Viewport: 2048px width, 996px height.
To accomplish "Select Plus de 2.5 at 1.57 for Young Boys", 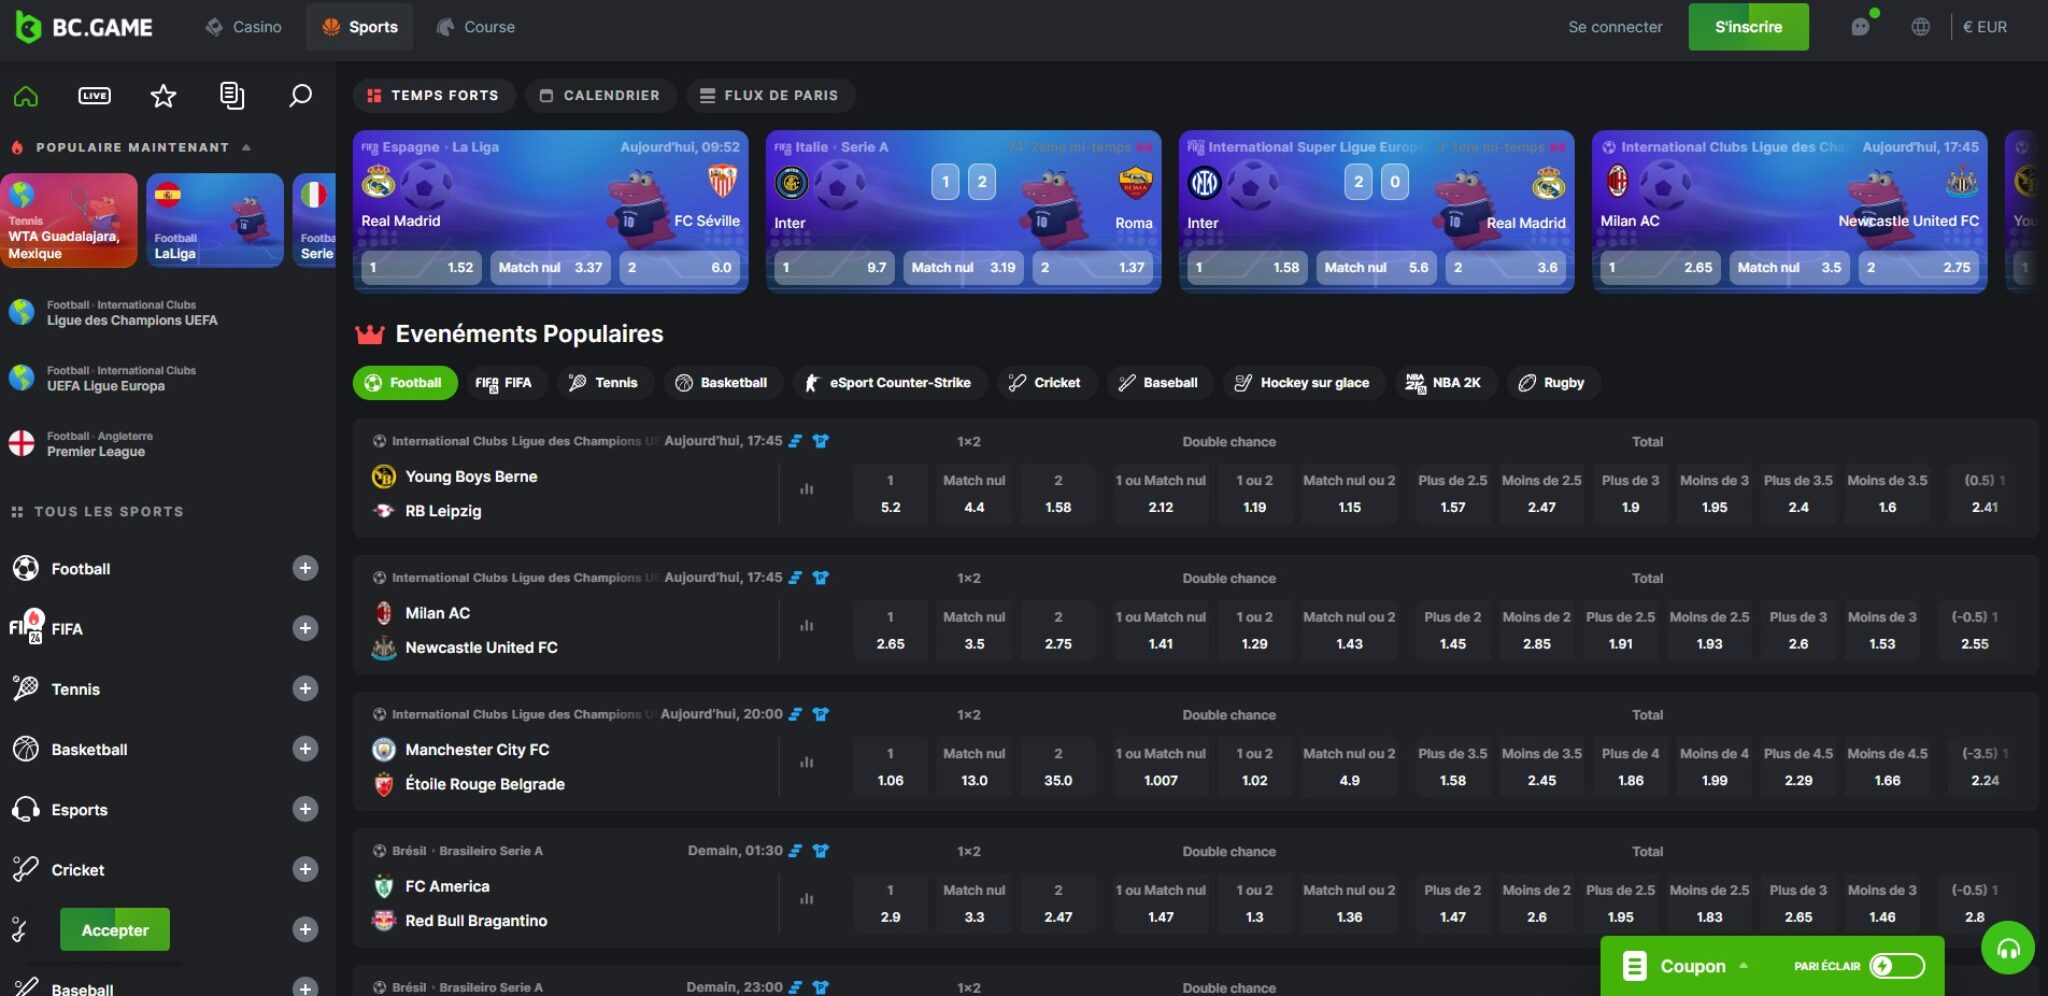I will 1453,494.
